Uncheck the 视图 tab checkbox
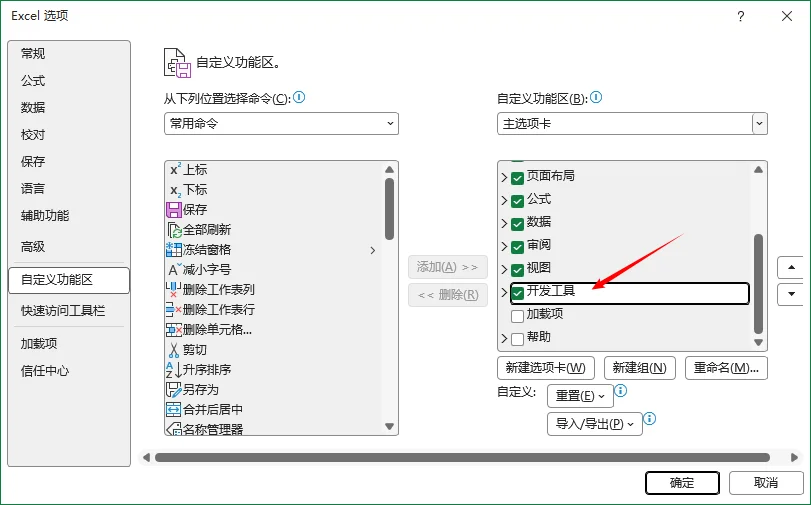This screenshot has height=505, width=811. pyautogui.click(x=517, y=270)
